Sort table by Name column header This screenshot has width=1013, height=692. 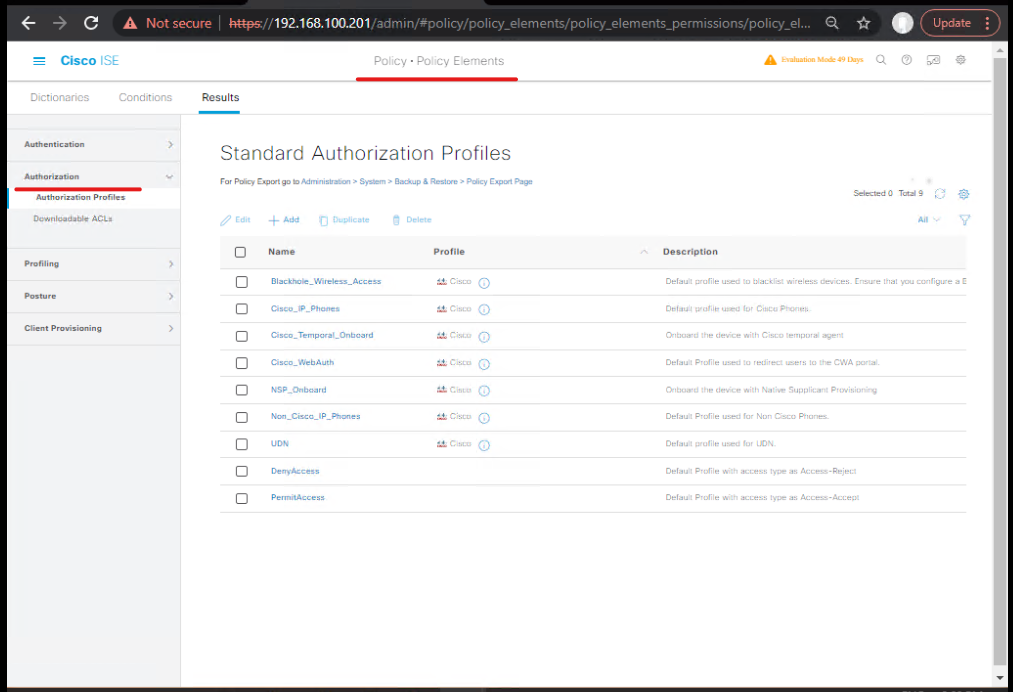tap(282, 252)
